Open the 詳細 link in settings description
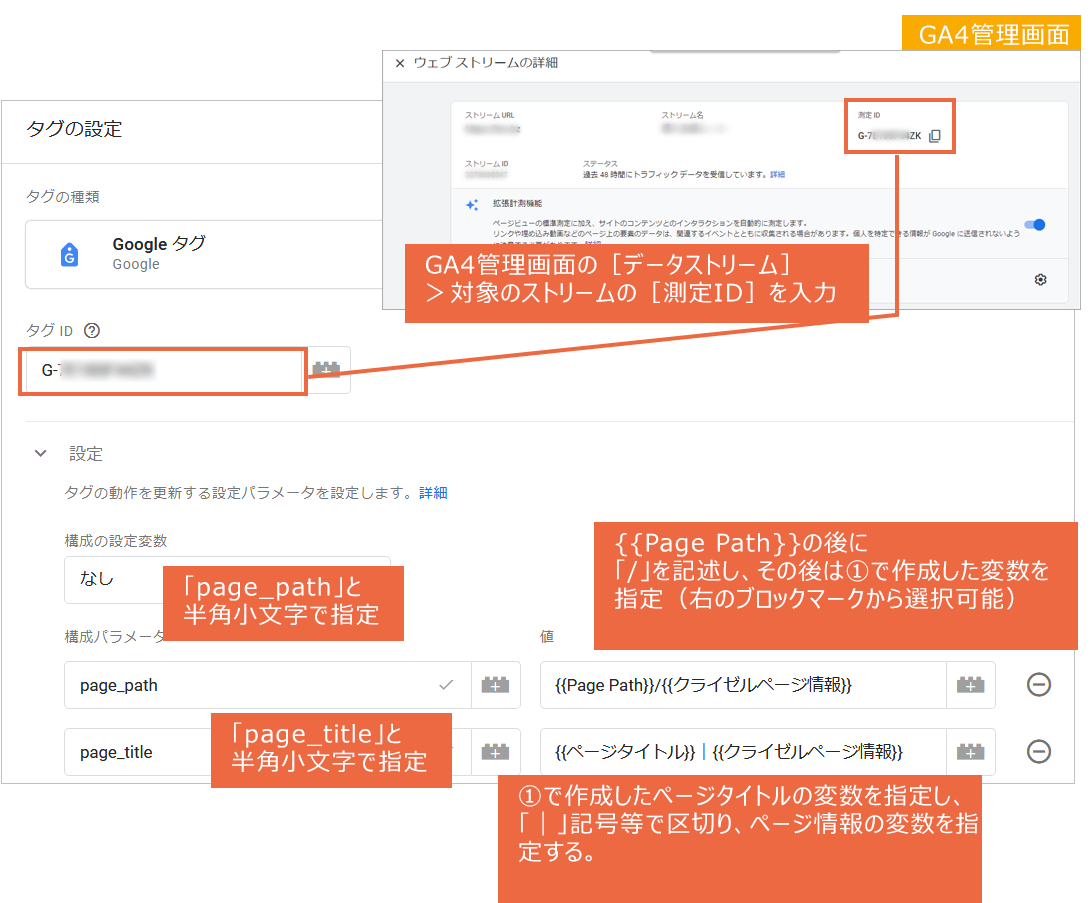This screenshot has height=903, width=1091. pyautogui.click(x=433, y=493)
